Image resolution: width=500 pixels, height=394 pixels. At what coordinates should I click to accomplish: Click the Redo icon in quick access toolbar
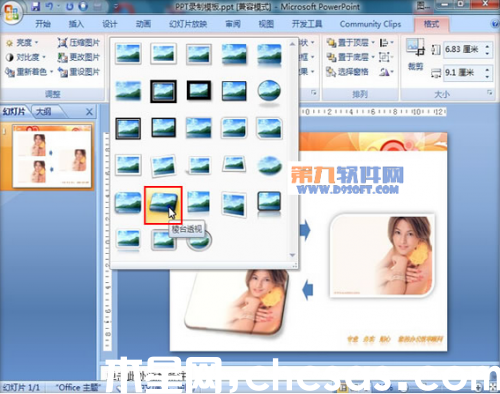click(69, 6)
